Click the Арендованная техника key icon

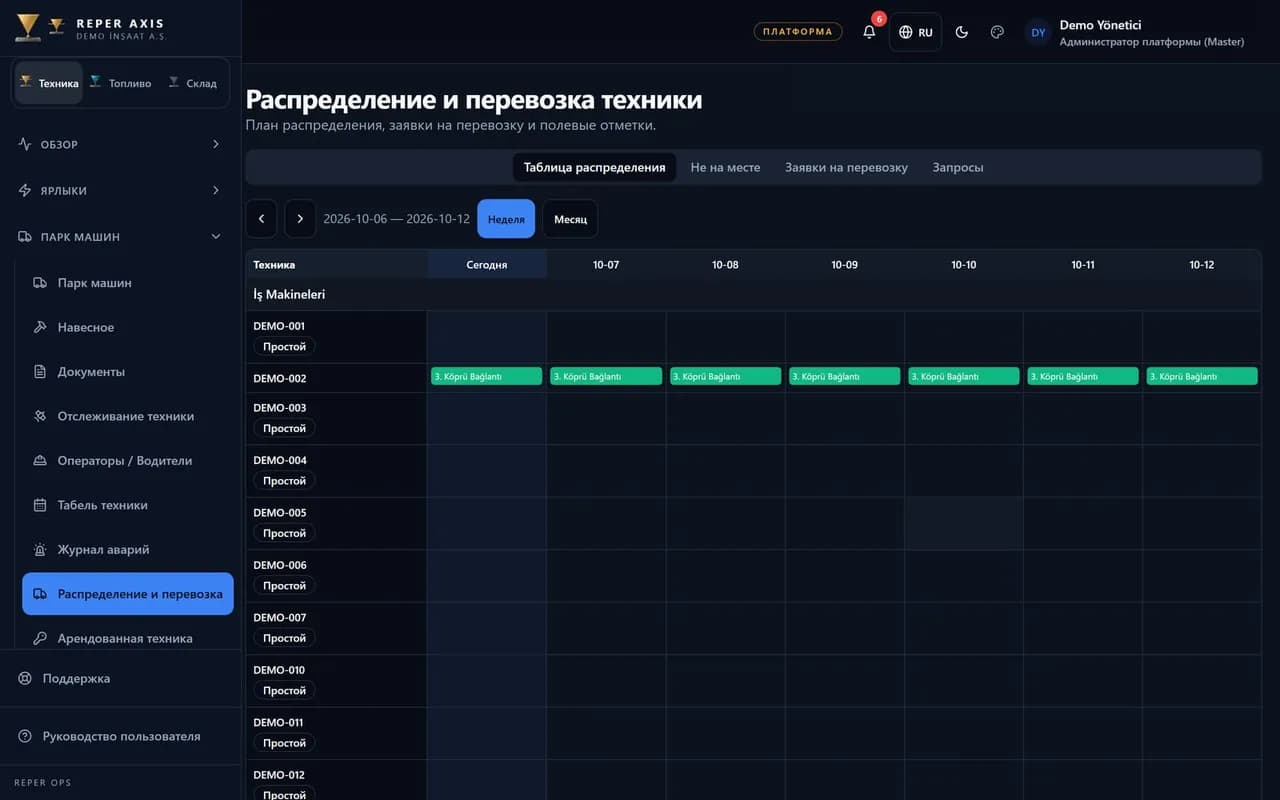(x=40, y=638)
